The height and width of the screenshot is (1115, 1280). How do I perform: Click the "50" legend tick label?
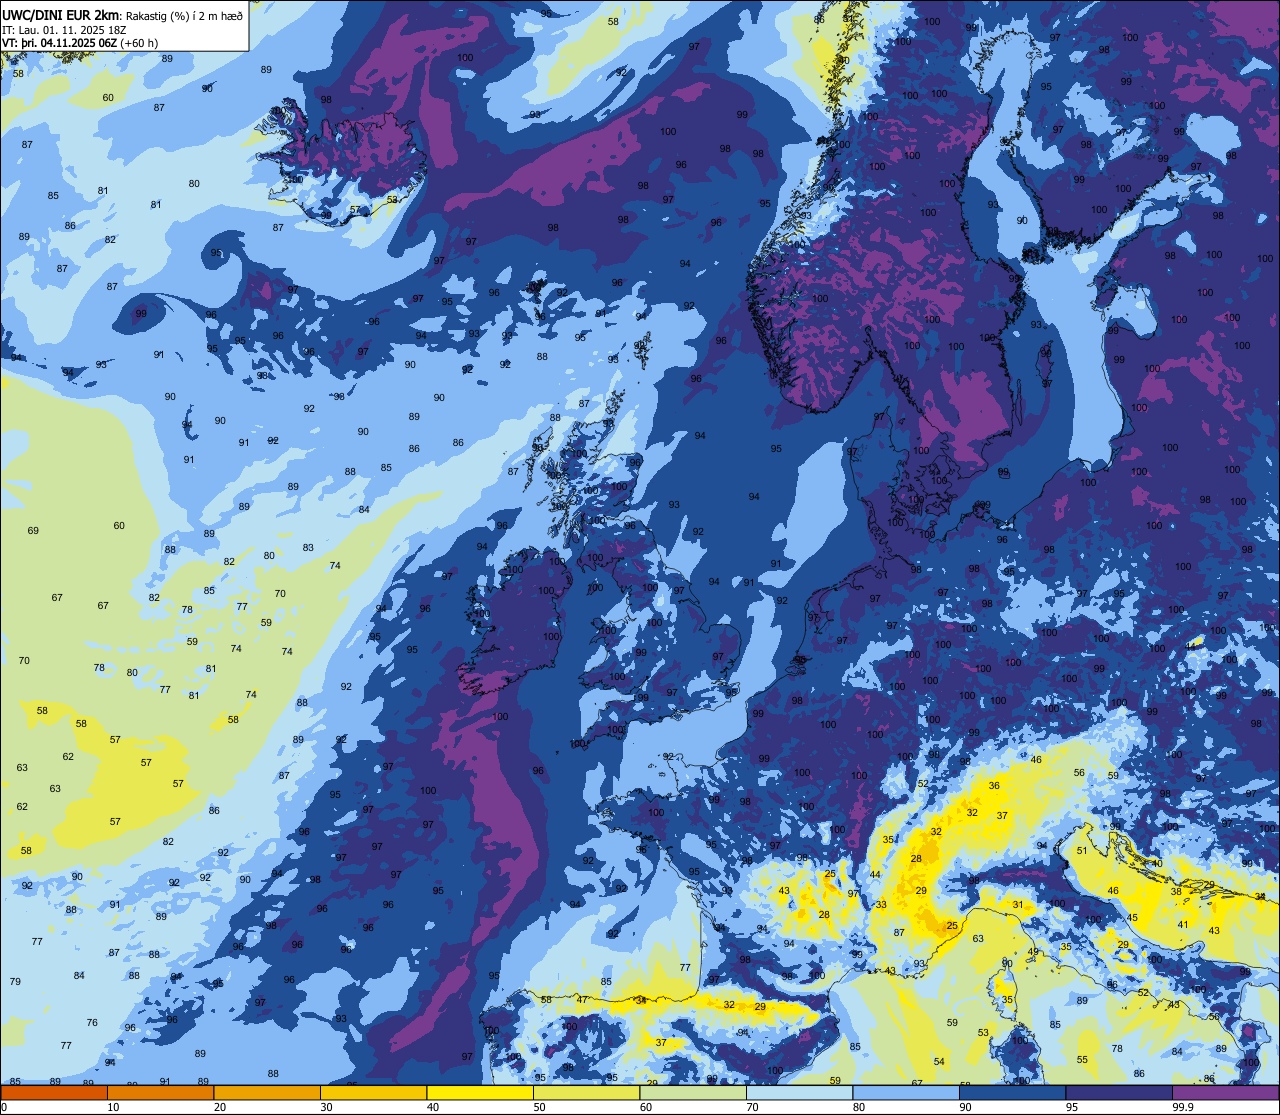540,1107
